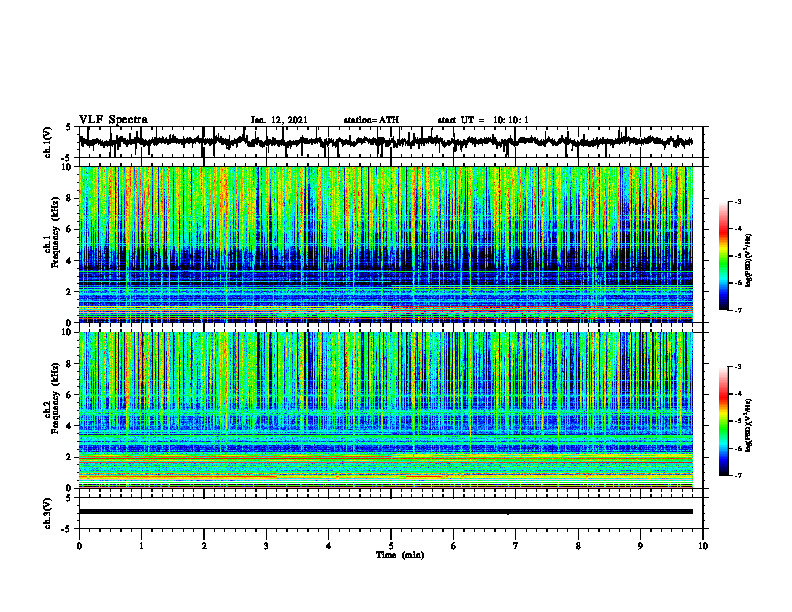Click the "-5" tick on ch.3(V) axis
792x612 pixels.
pos(67,529)
